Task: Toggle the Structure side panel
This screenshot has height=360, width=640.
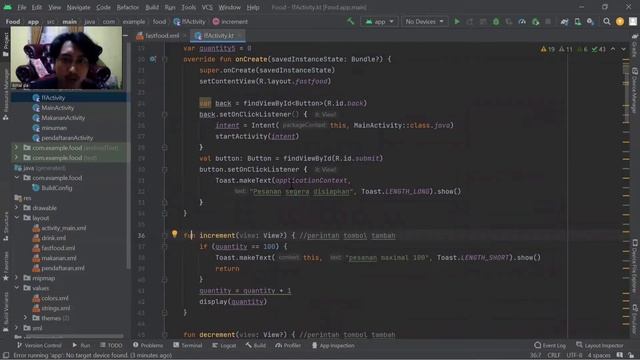Action: [5, 226]
